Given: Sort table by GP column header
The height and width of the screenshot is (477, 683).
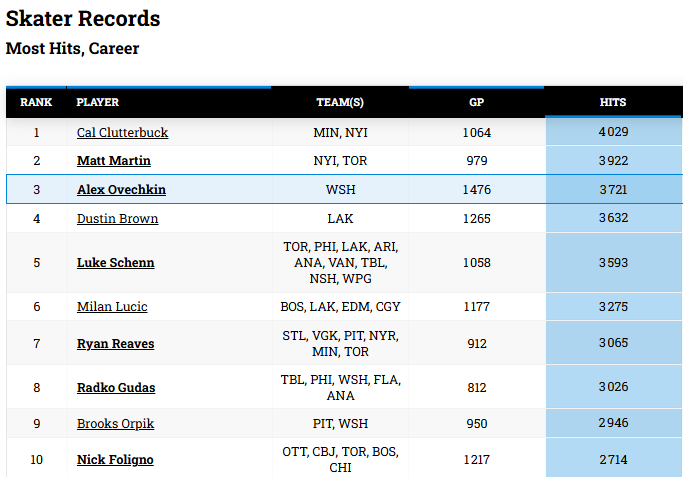Looking at the screenshot, I should 477,102.
